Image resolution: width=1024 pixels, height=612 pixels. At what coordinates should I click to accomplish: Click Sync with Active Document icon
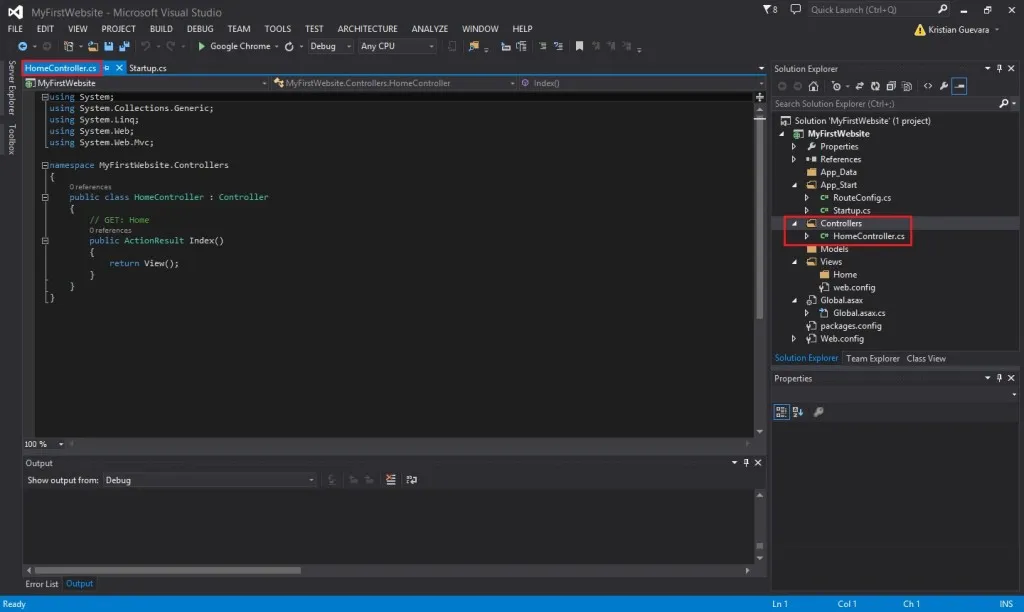[x=859, y=86]
